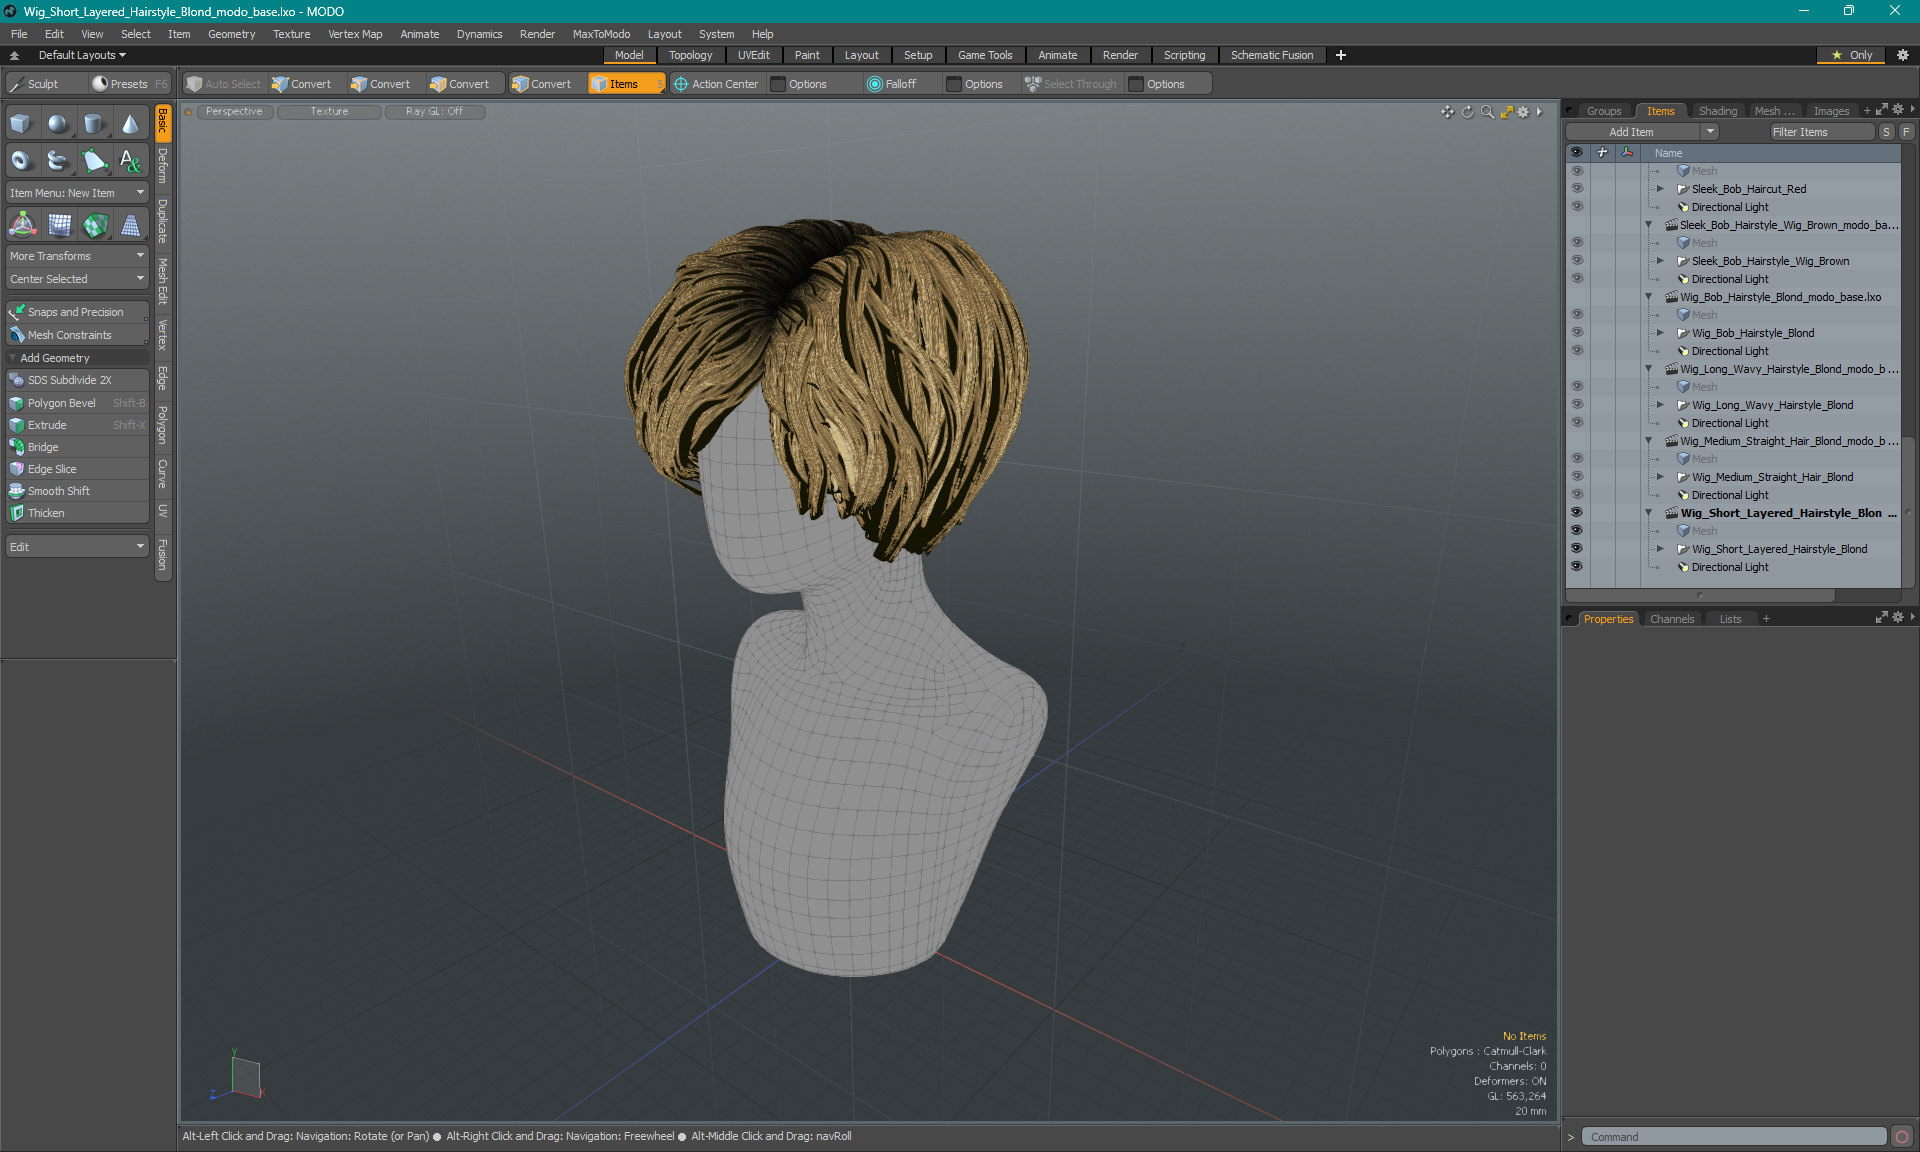Open the Deform vertical tab
The image size is (1920, 1152).
click(163, 165)
